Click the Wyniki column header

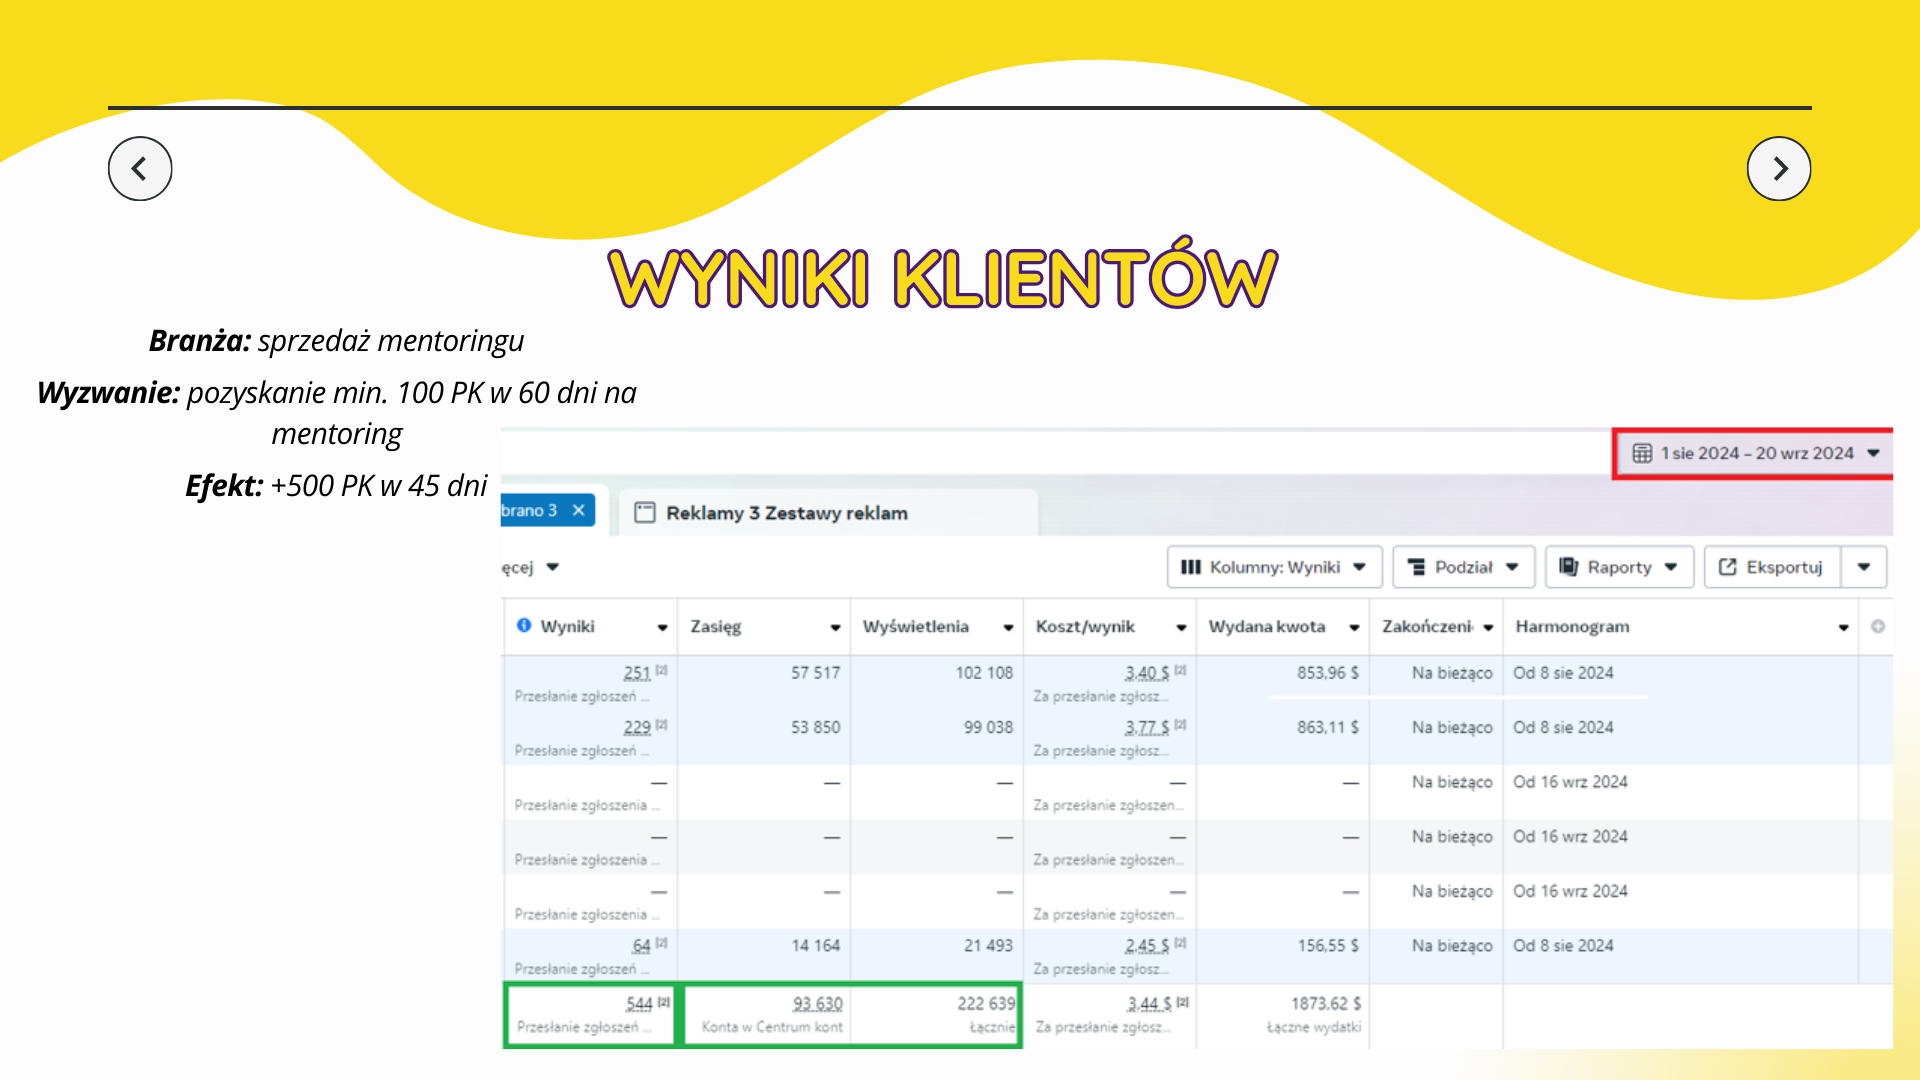(x=567, y=626)
